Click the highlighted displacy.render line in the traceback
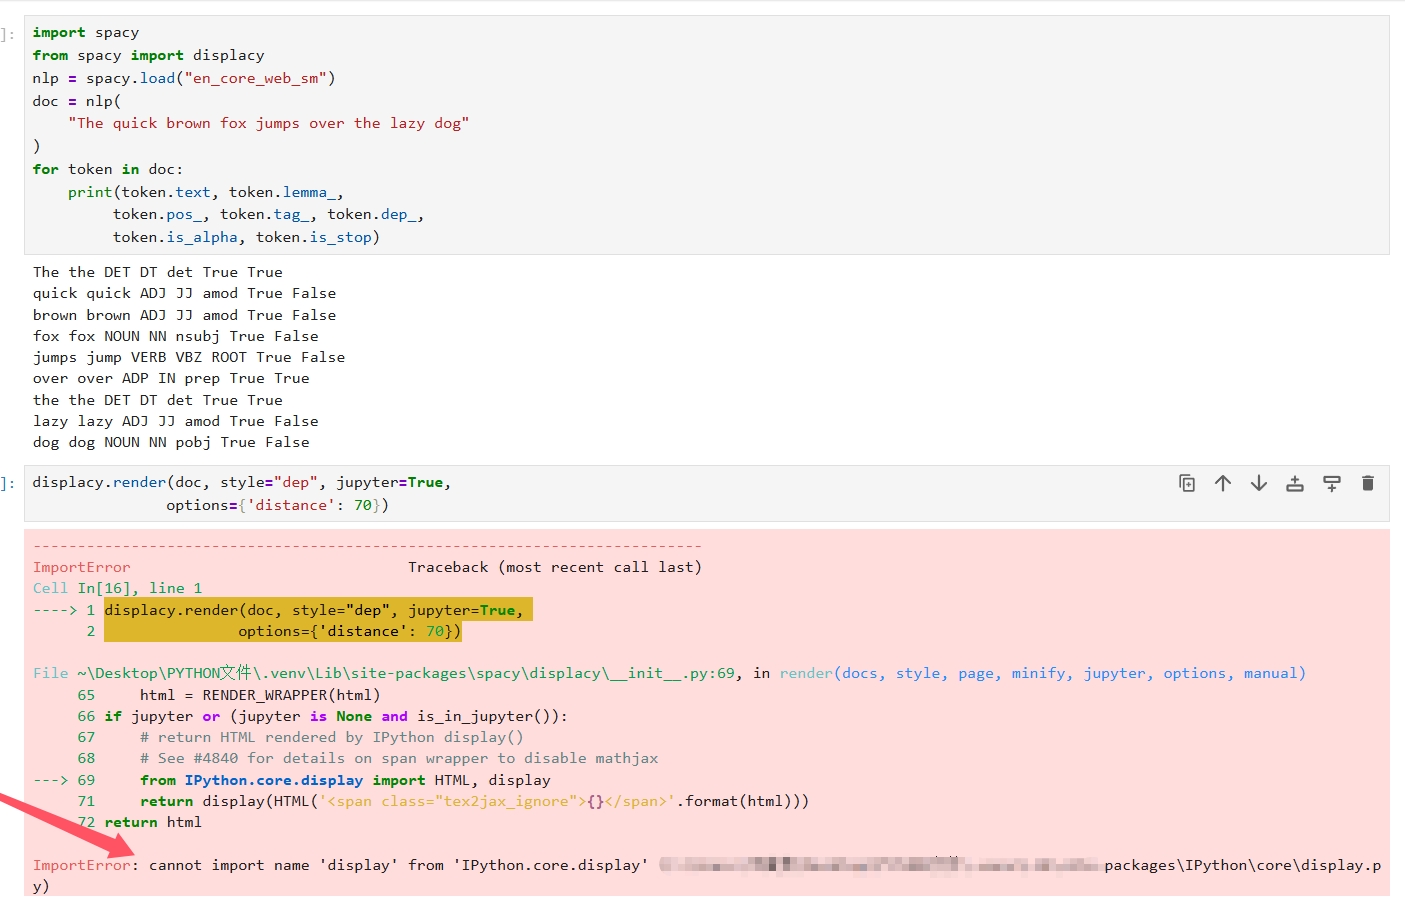 point(318,610)
